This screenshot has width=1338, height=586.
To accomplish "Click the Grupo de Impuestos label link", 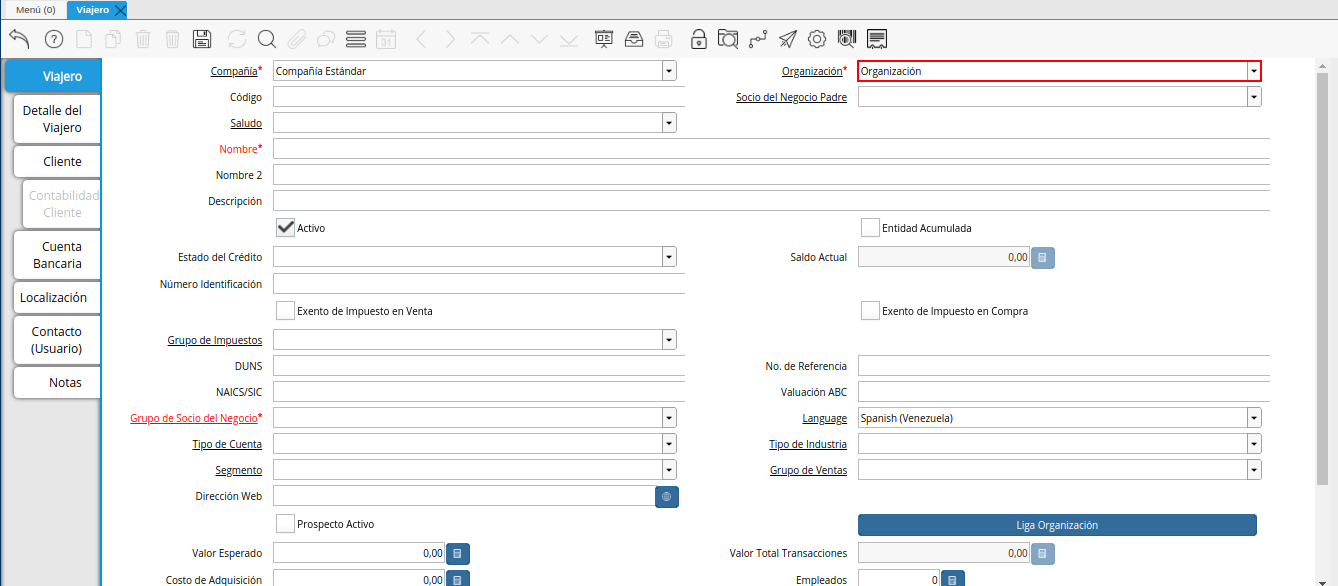I will (214, 341).
